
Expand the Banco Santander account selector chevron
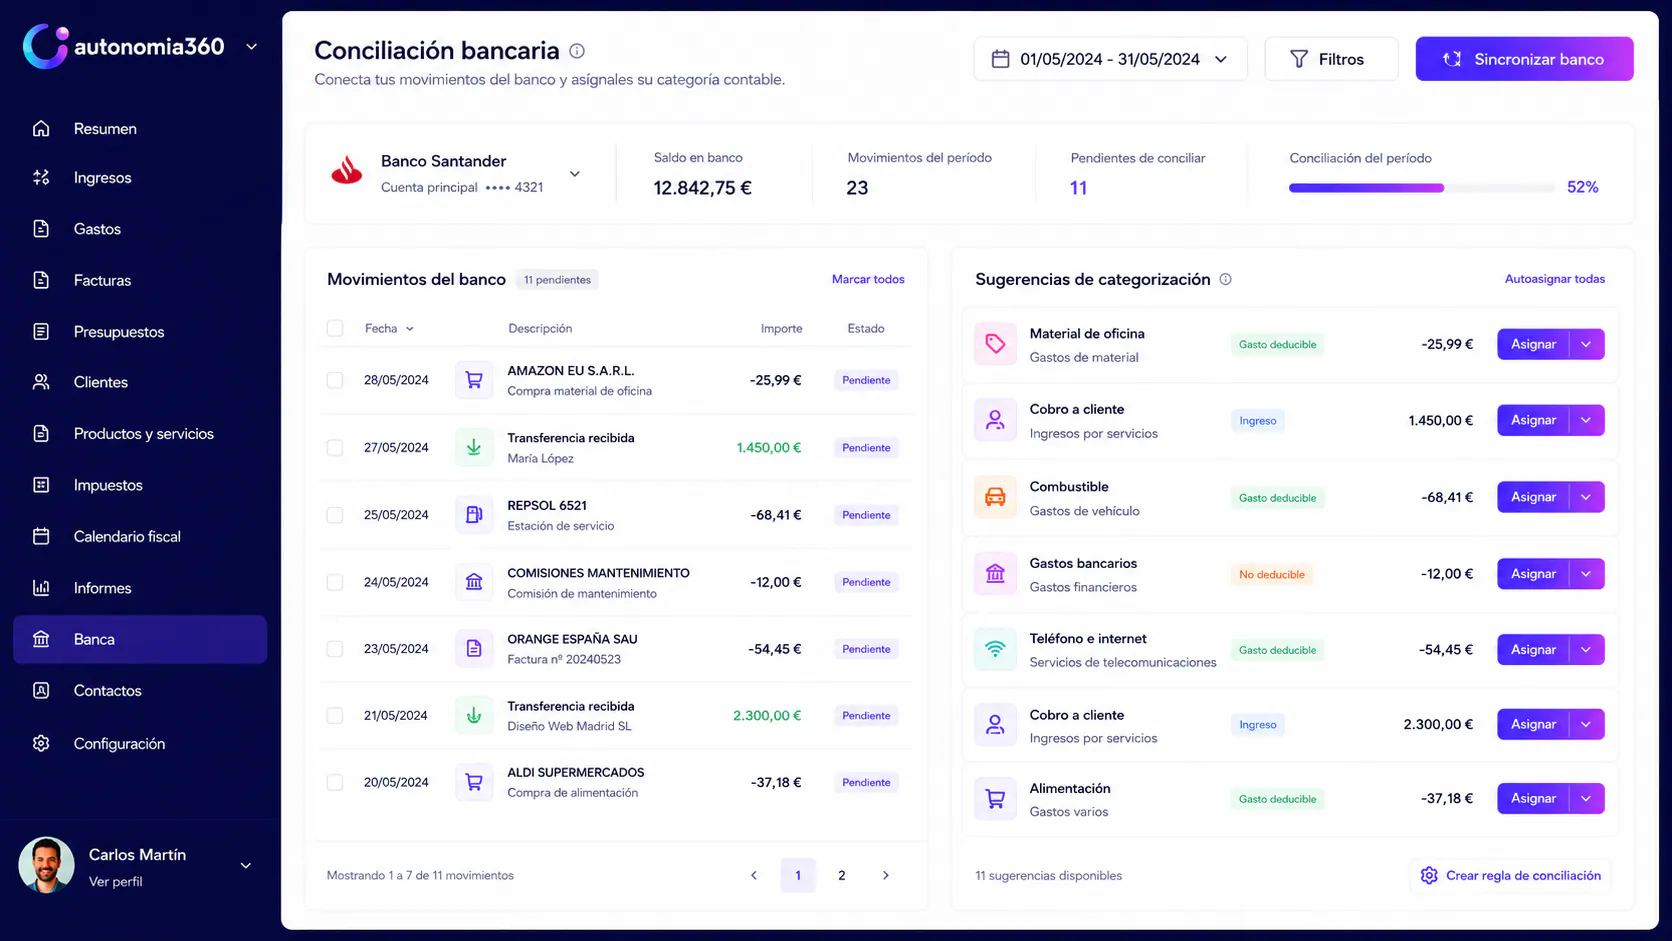point(575,174)
